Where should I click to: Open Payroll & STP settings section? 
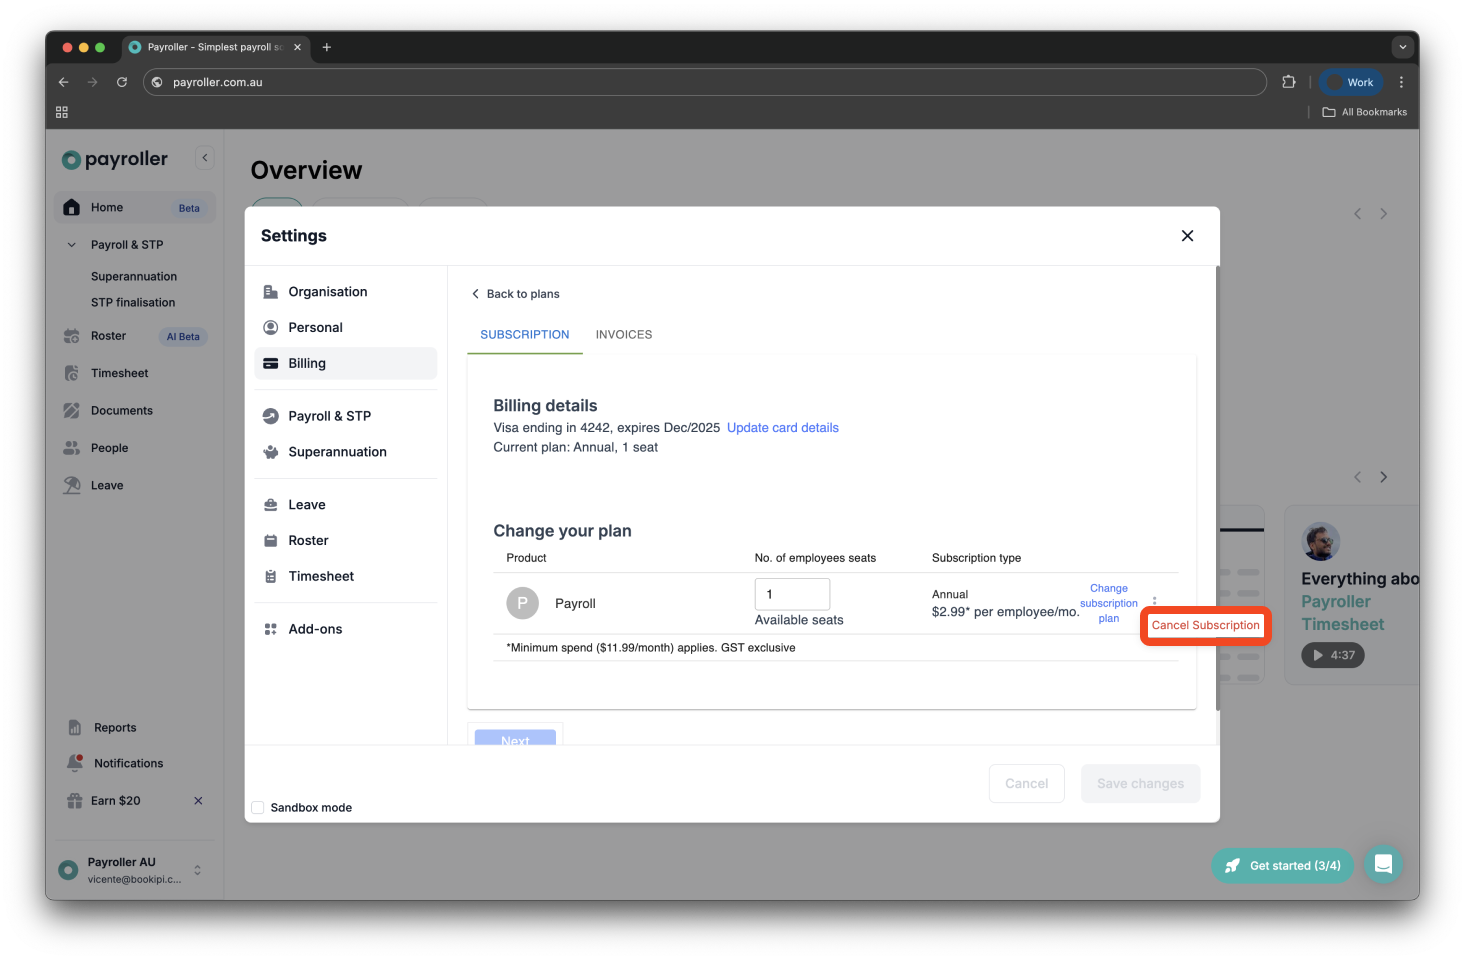pyautogui.click(x=345, y=416)
